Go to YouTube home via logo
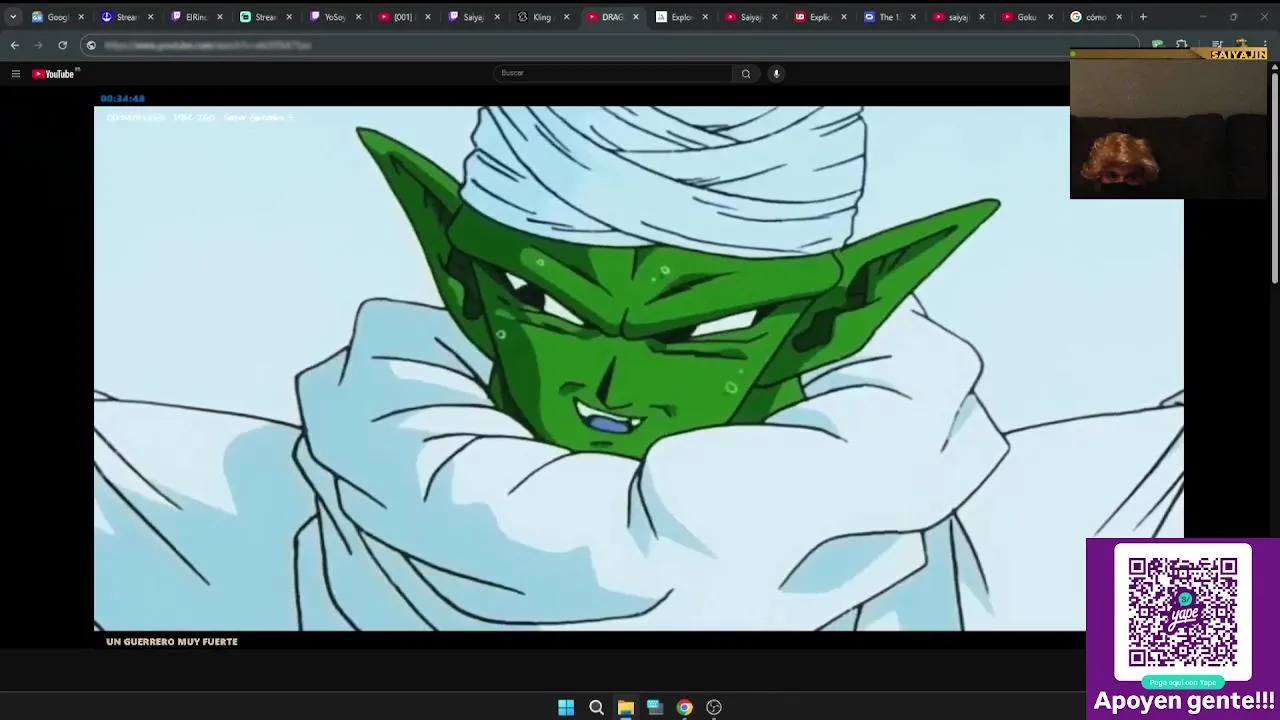 click(x=53, y=73)
